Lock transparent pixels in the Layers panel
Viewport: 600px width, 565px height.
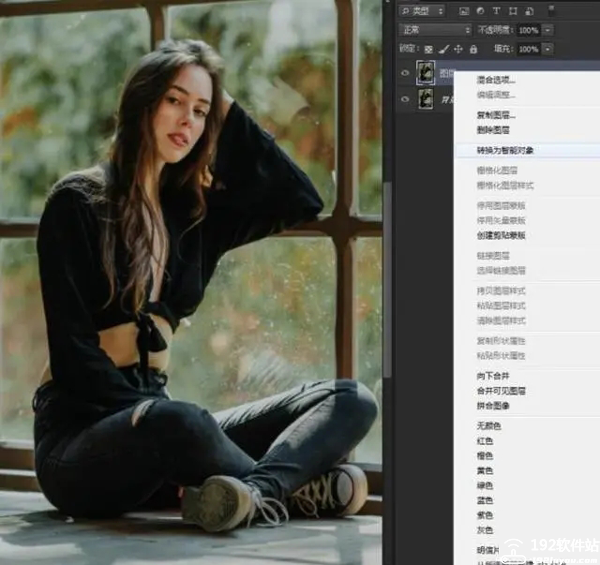click(430, 48)
